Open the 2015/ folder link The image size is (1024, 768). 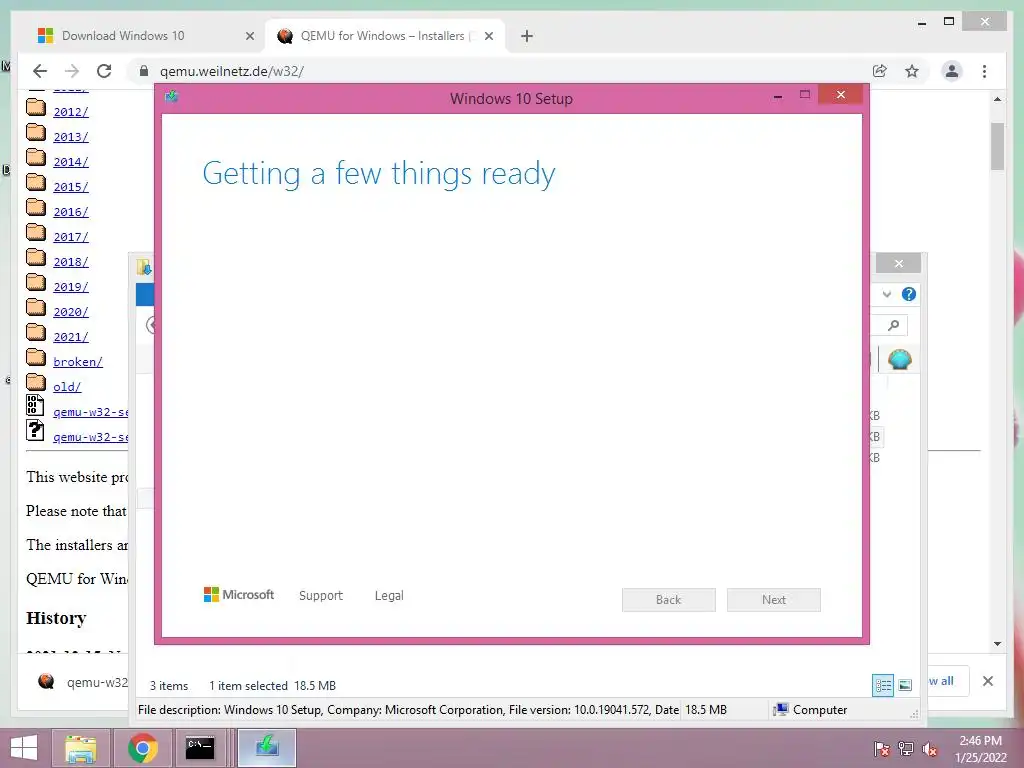(x=71, y=187)
